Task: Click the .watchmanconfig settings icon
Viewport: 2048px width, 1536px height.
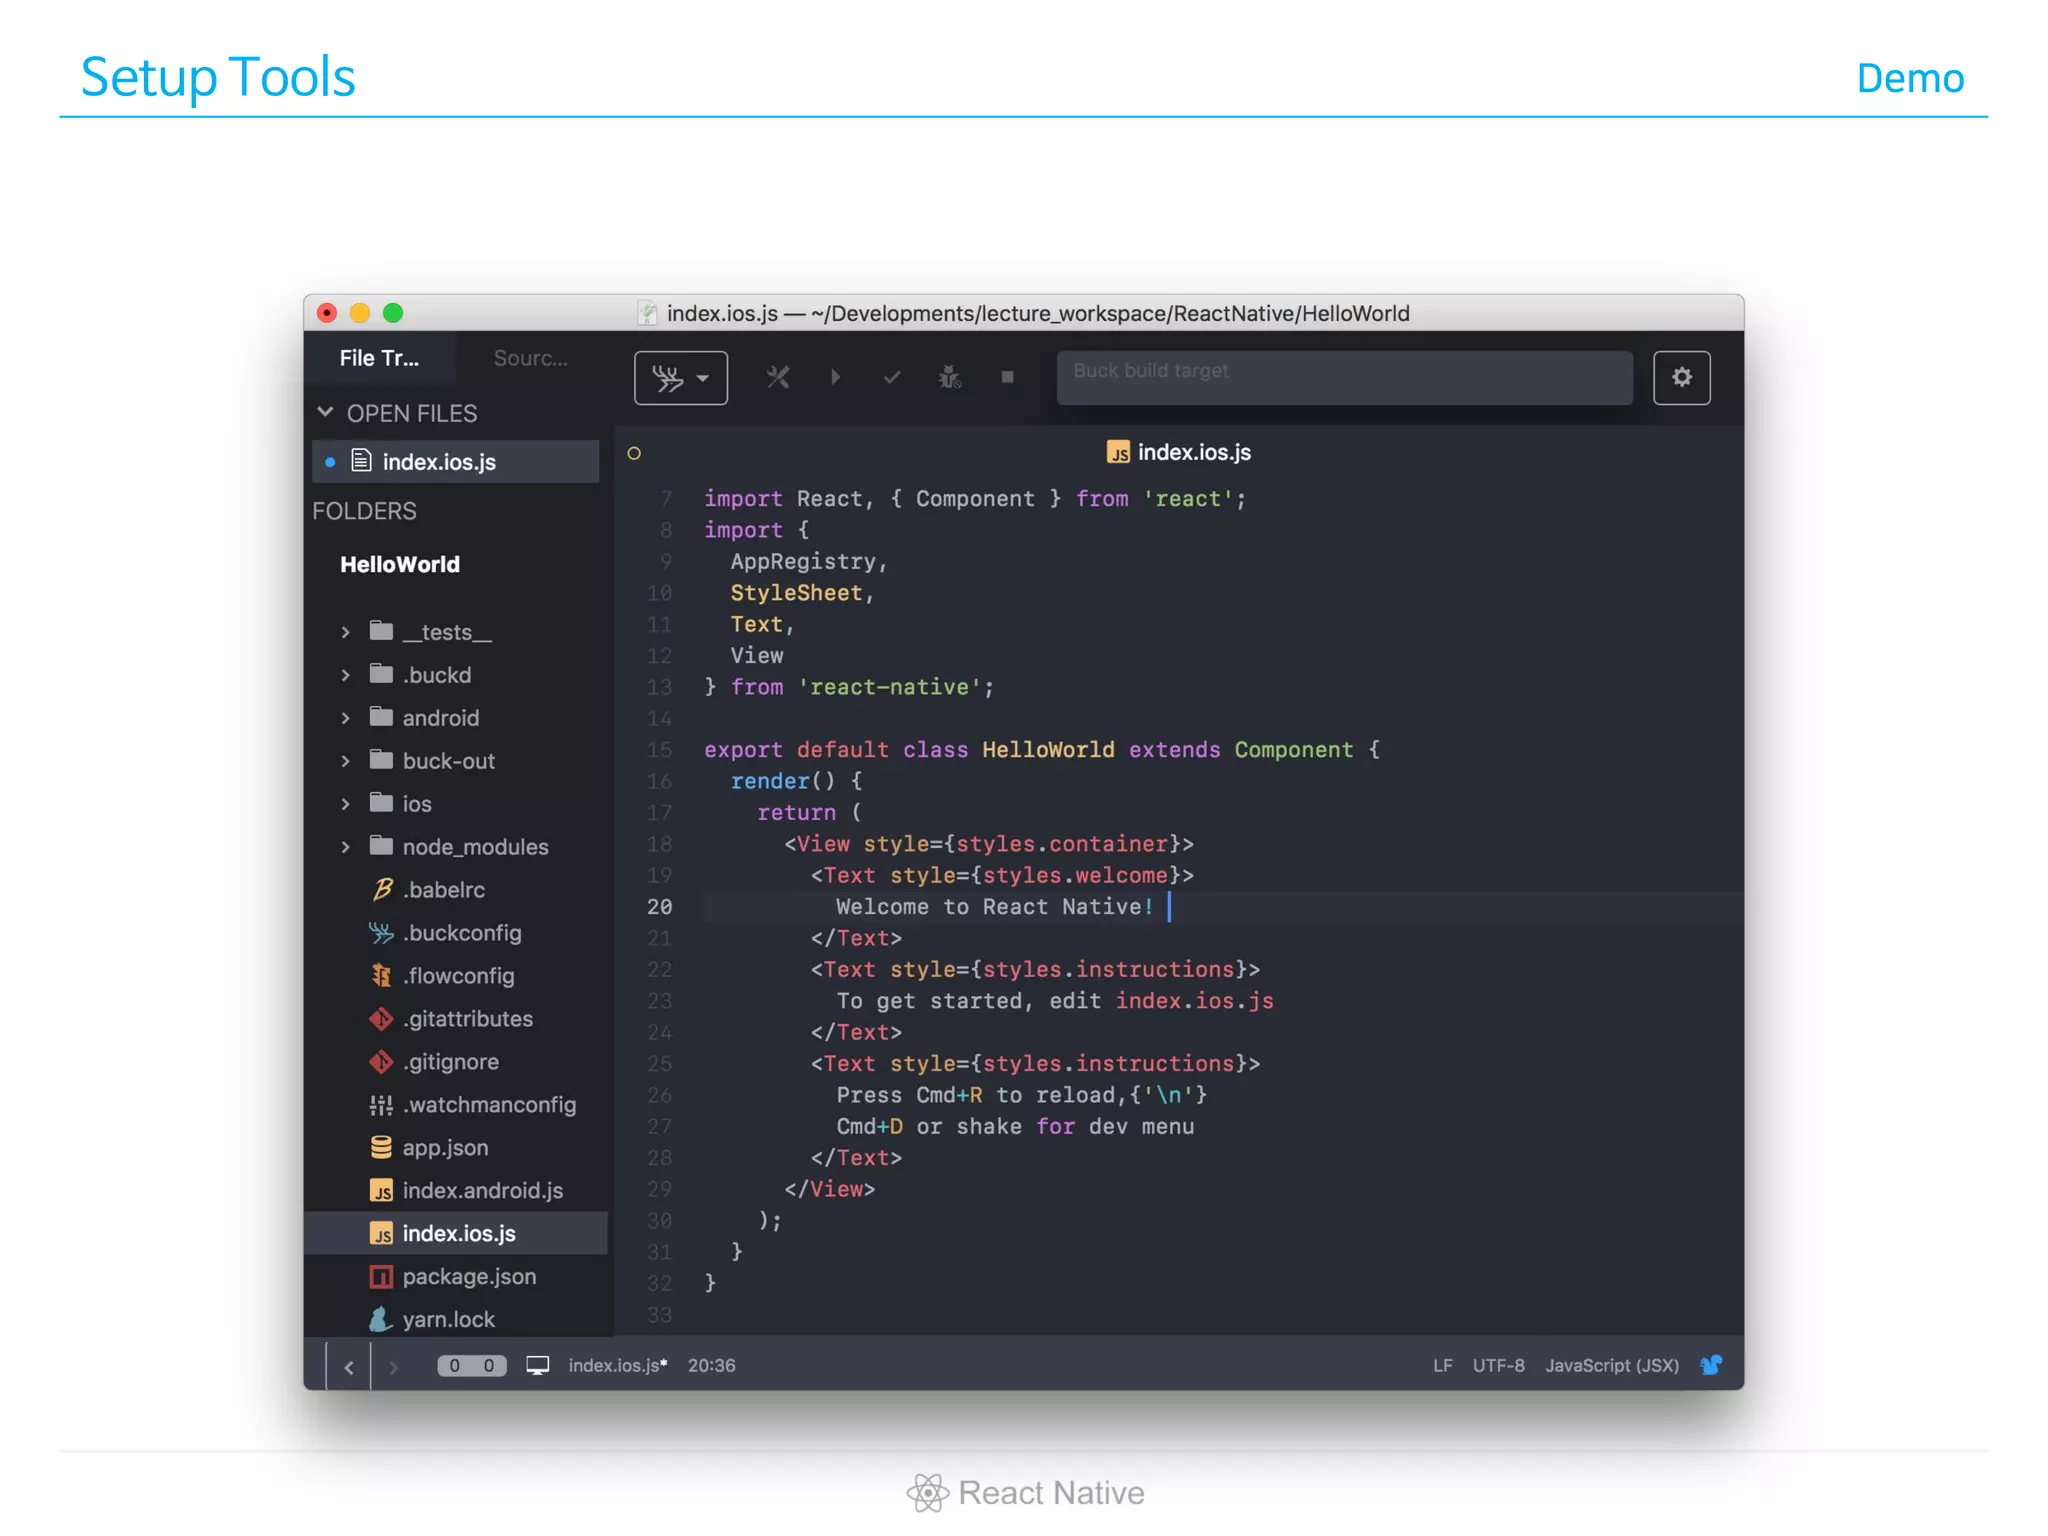Action: (381, 1104)
